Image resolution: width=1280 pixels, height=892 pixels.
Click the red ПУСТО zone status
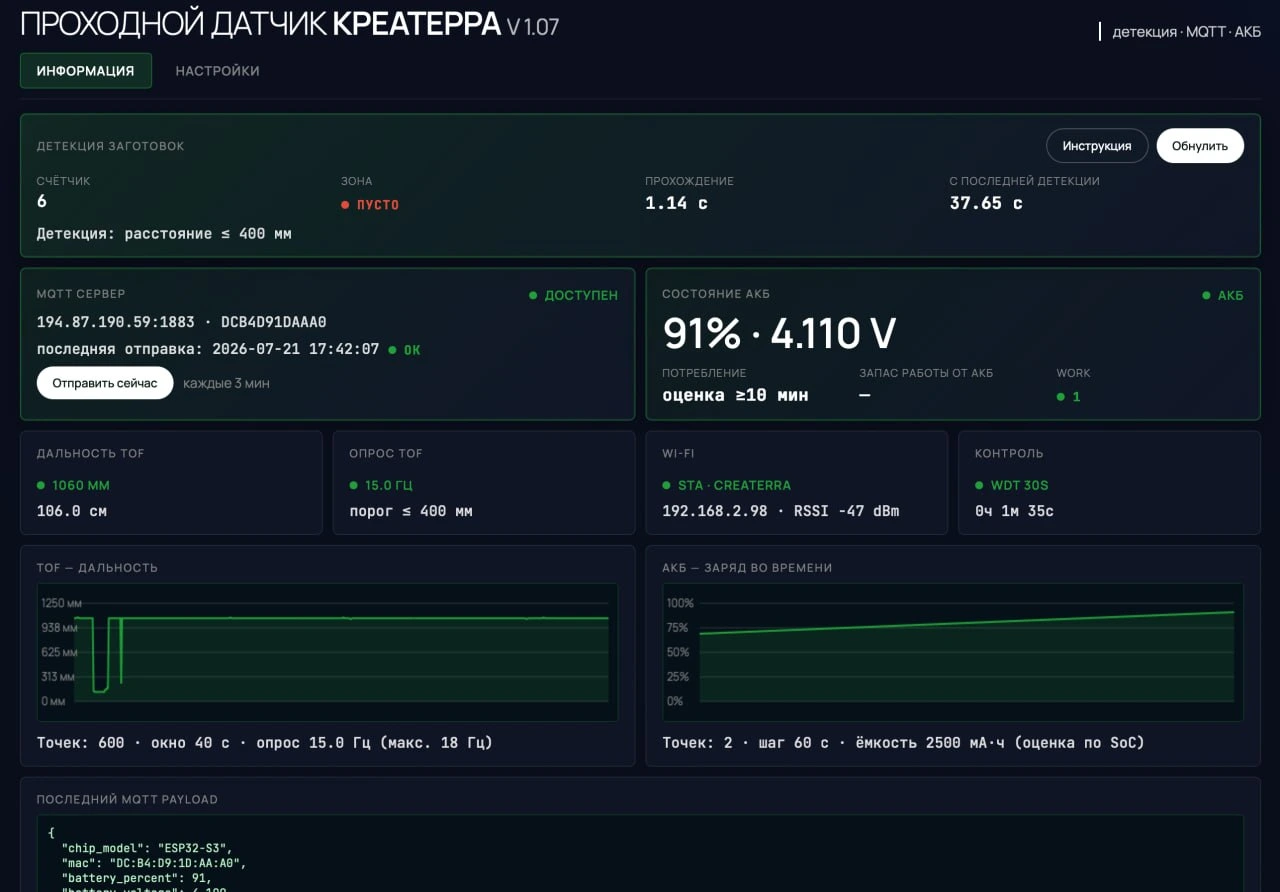click(370, 205)
